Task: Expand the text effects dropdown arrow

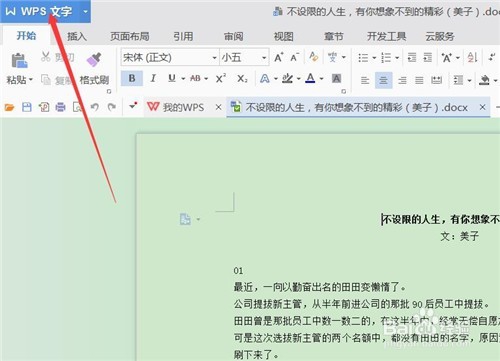Action: tap(276, 79)
